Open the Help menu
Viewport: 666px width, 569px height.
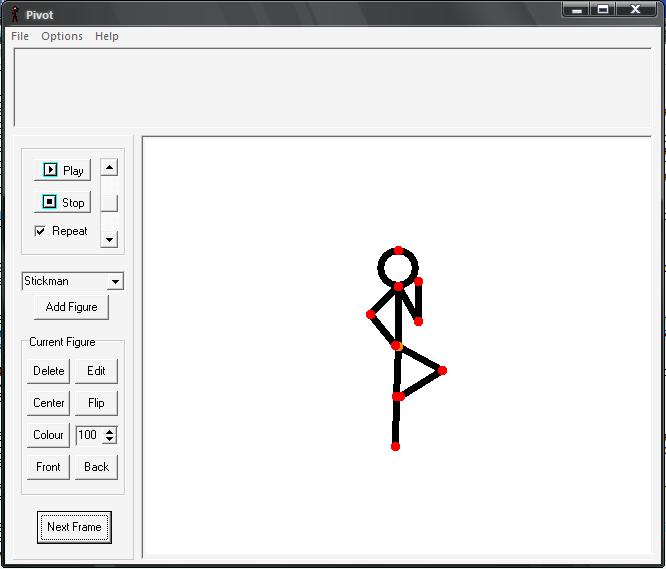tap(107, 36)
